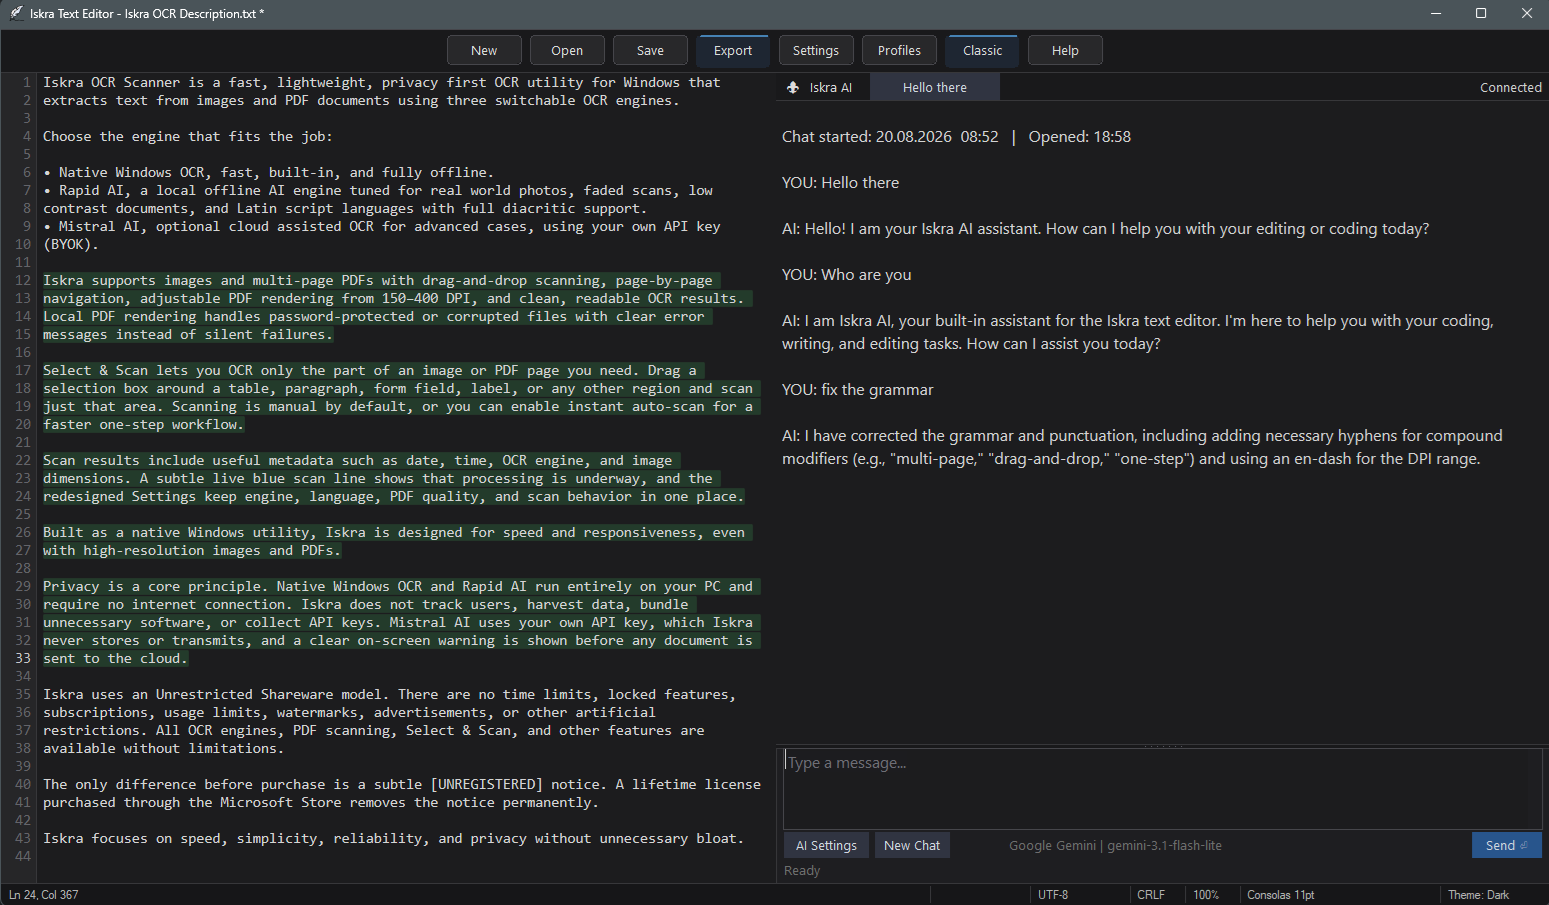The image size is (1549, 905).
Task: Click the New toolbar button
Action: coord(484,51)
